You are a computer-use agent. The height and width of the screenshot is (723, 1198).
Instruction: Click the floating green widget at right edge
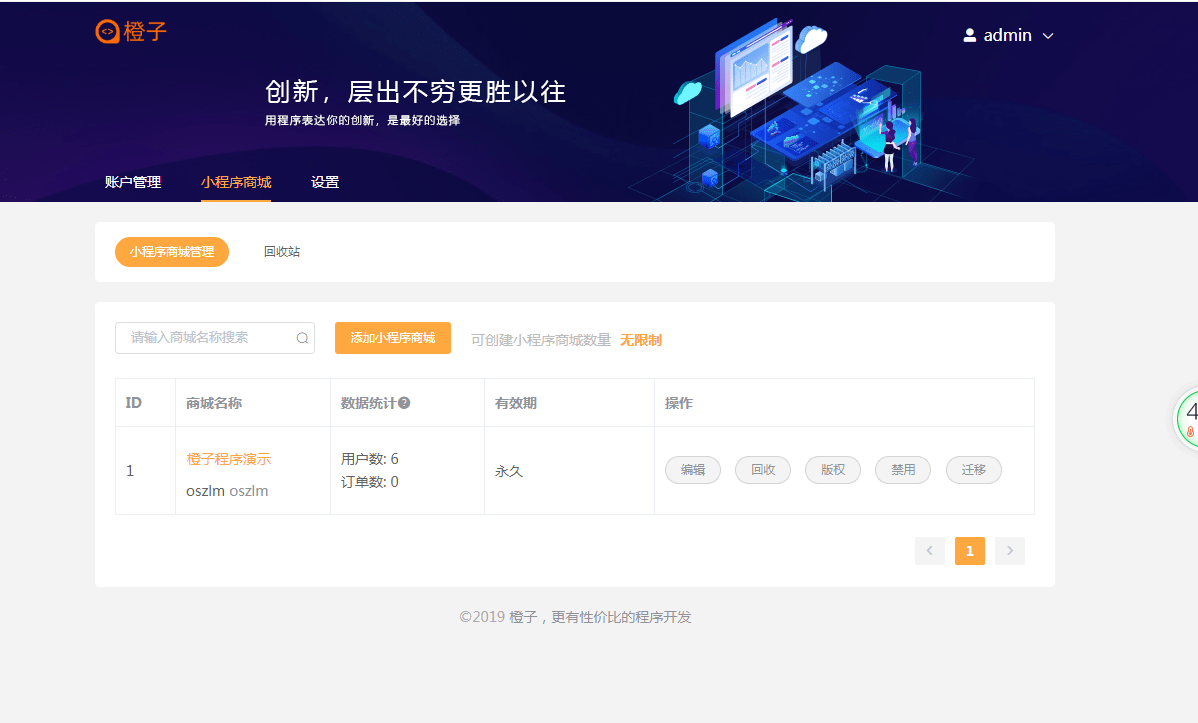1187,418
